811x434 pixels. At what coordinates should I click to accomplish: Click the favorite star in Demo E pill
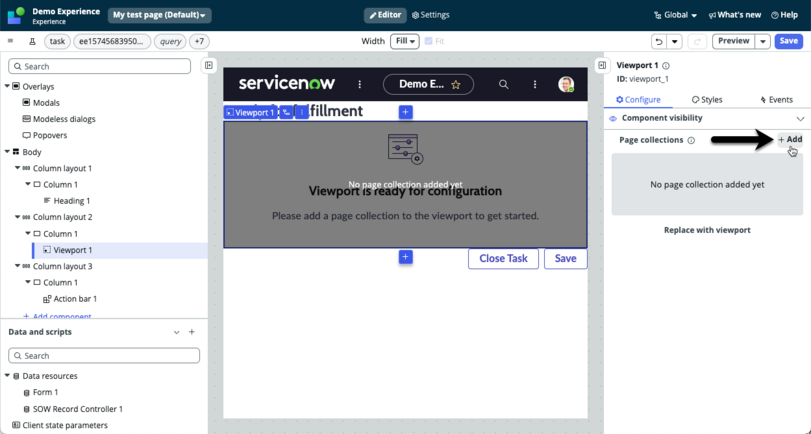coord(456,85)
